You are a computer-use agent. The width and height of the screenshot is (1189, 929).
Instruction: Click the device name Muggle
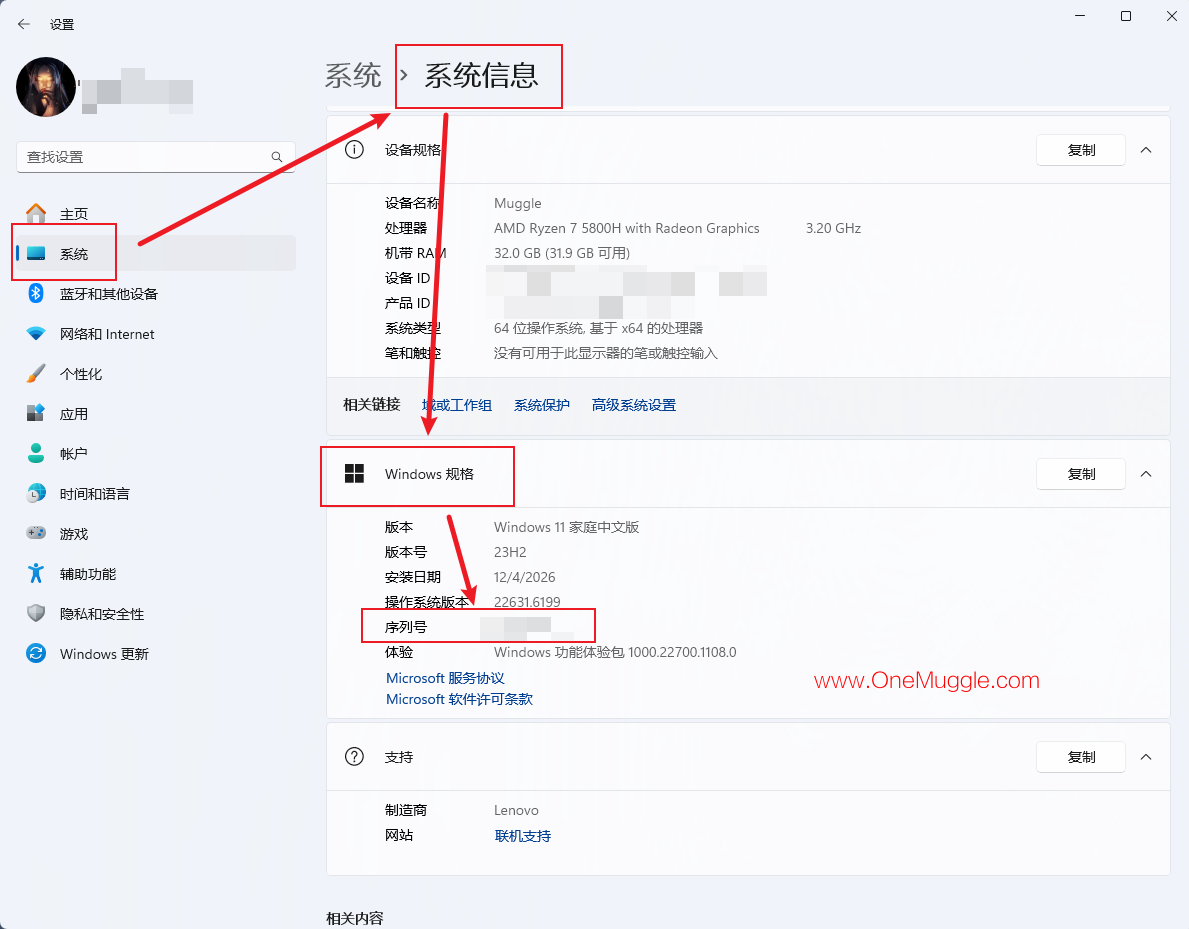pos(518,203)
